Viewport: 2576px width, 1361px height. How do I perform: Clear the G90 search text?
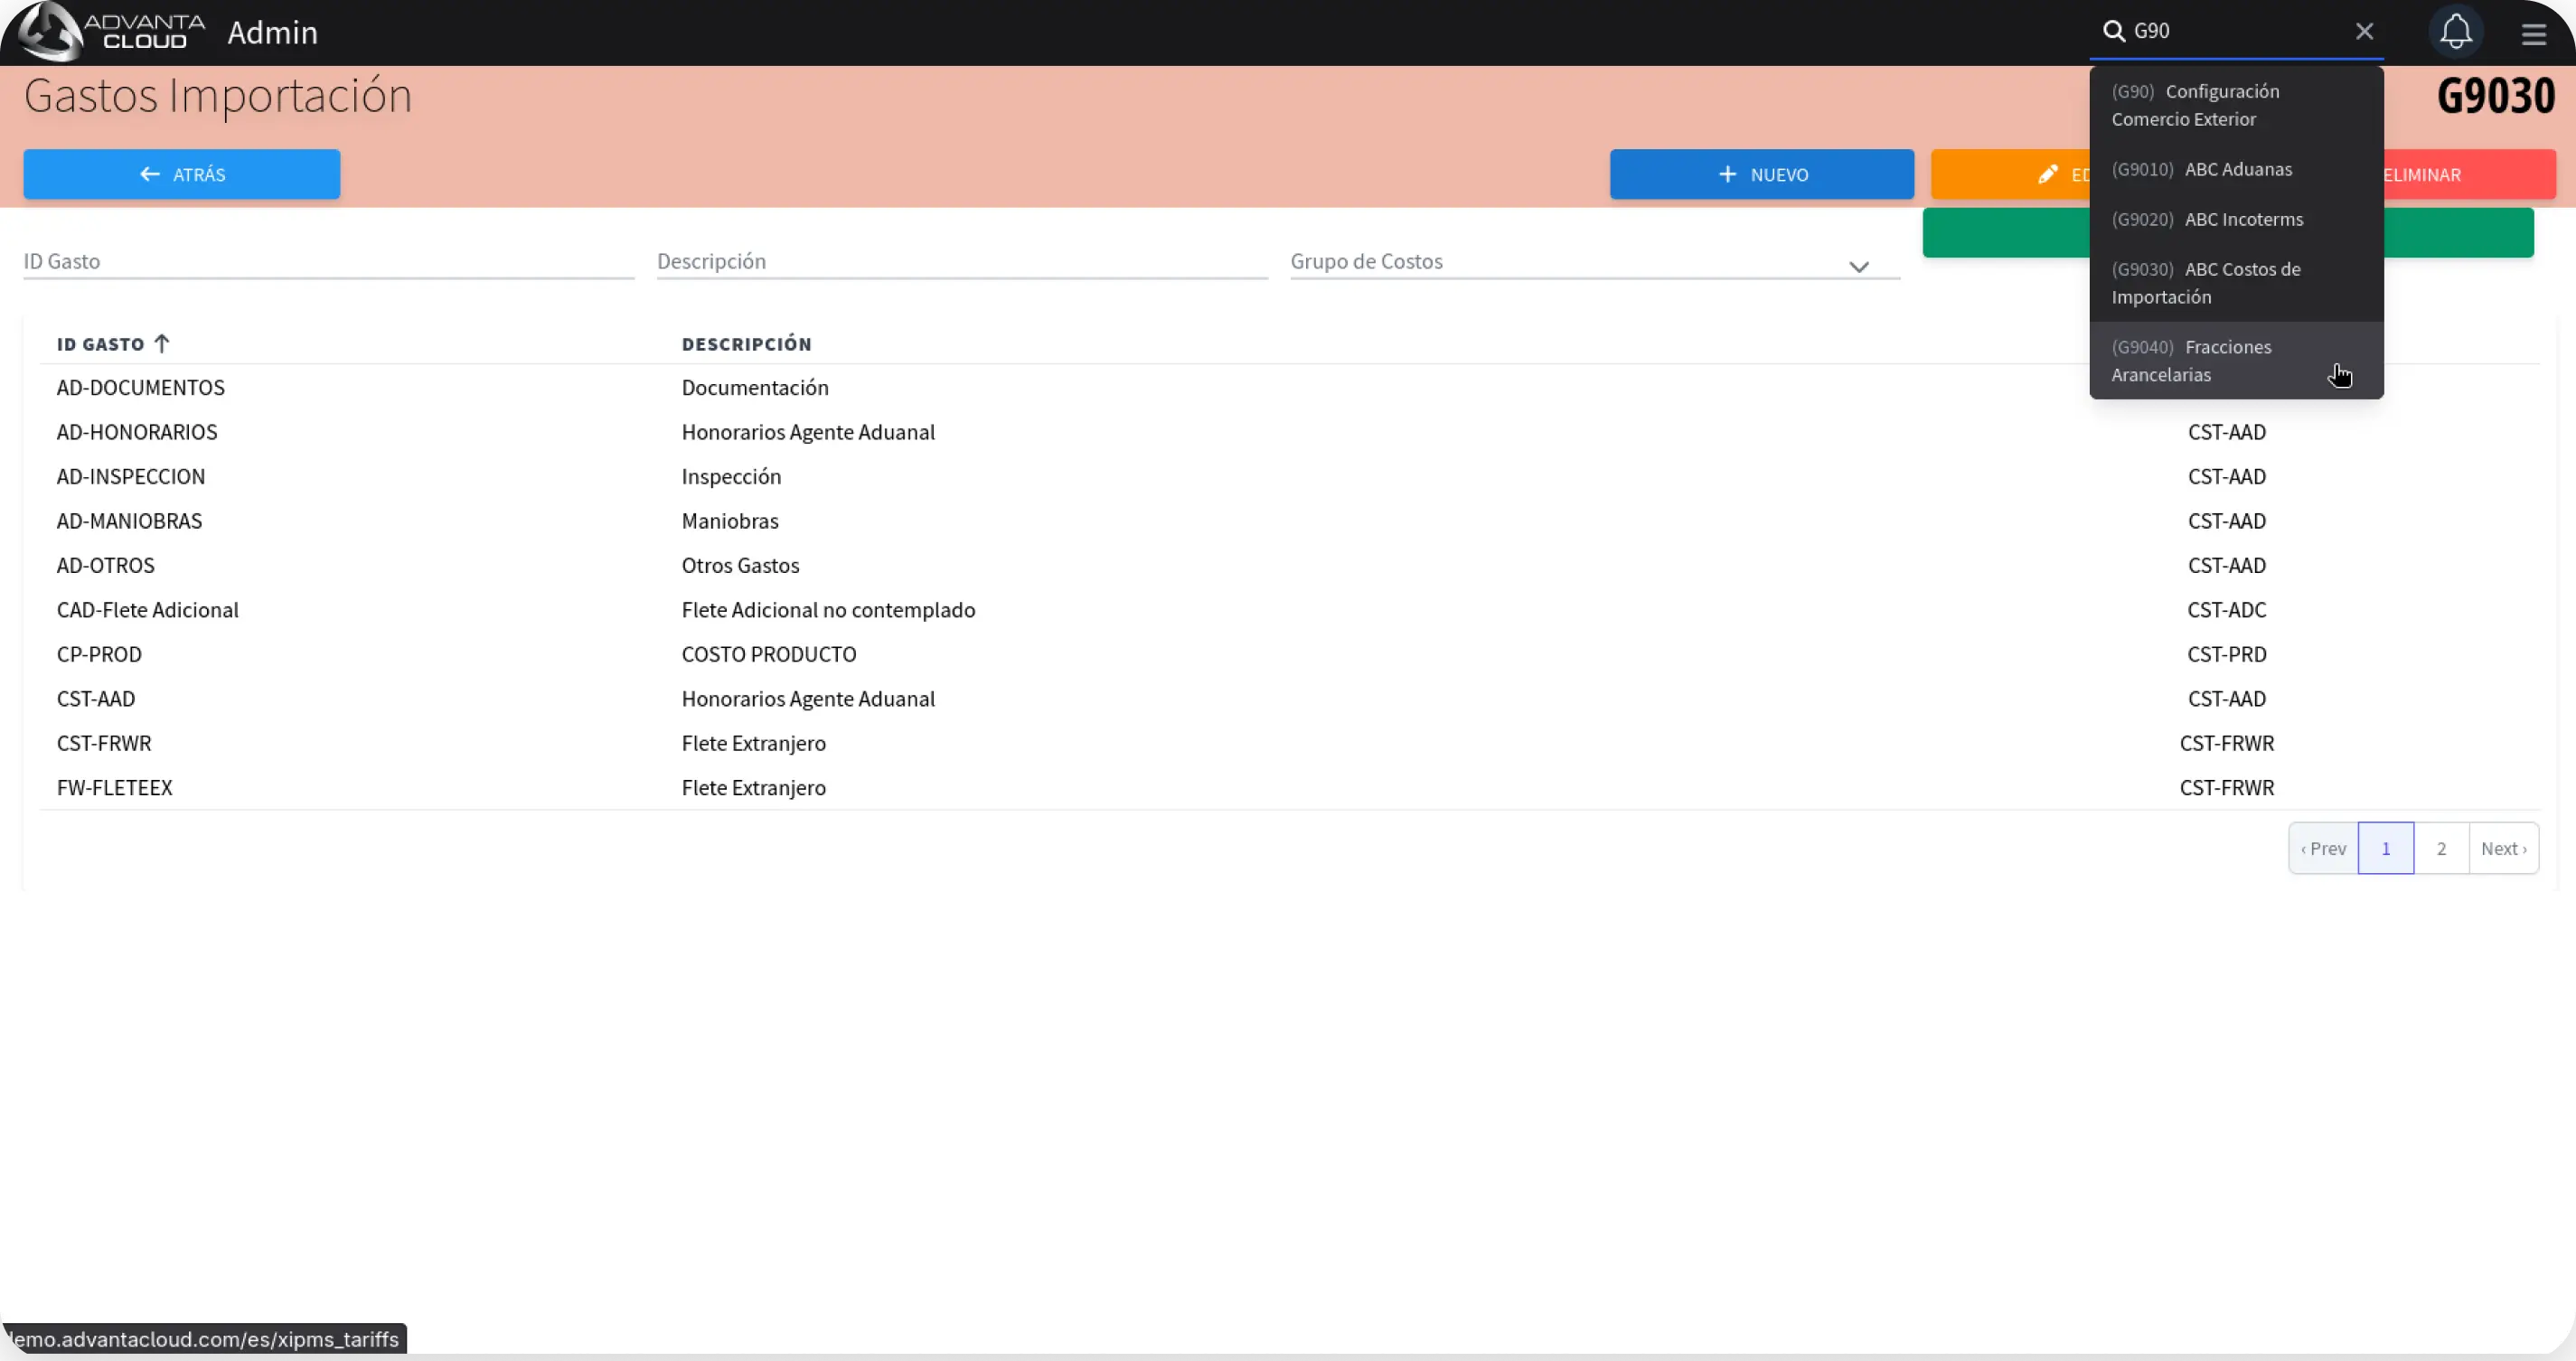(x=2364, y=31)
